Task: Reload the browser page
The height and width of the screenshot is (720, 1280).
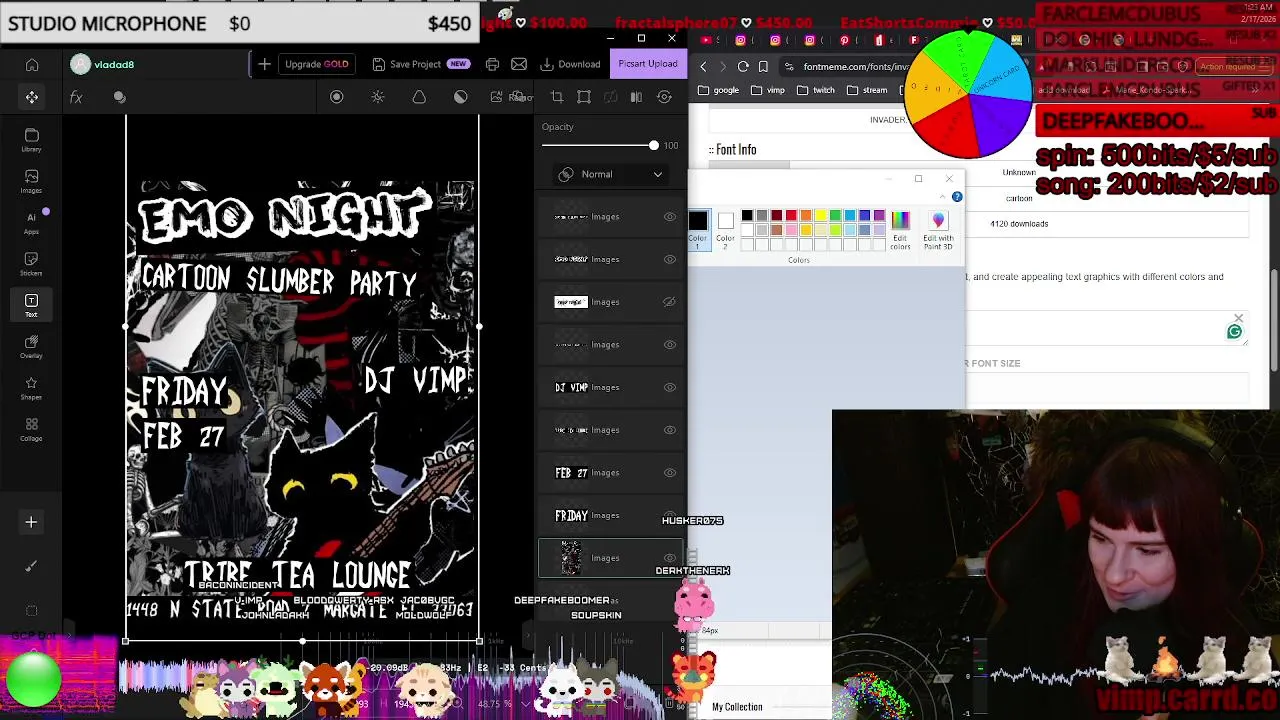Action: click(x=743, y=66)
